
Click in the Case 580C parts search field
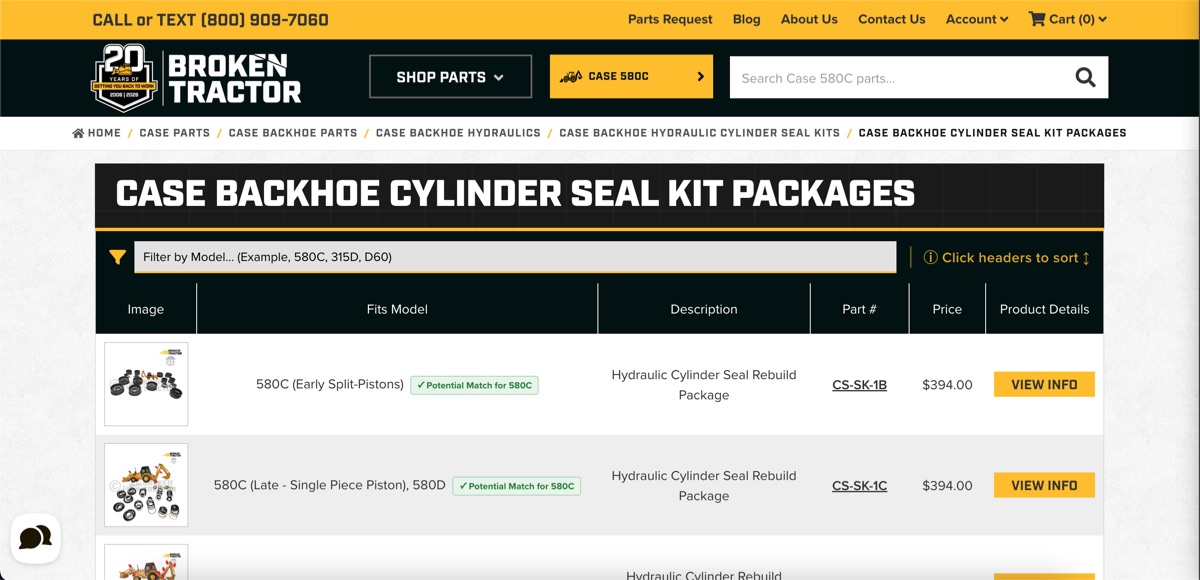(897, 78)
